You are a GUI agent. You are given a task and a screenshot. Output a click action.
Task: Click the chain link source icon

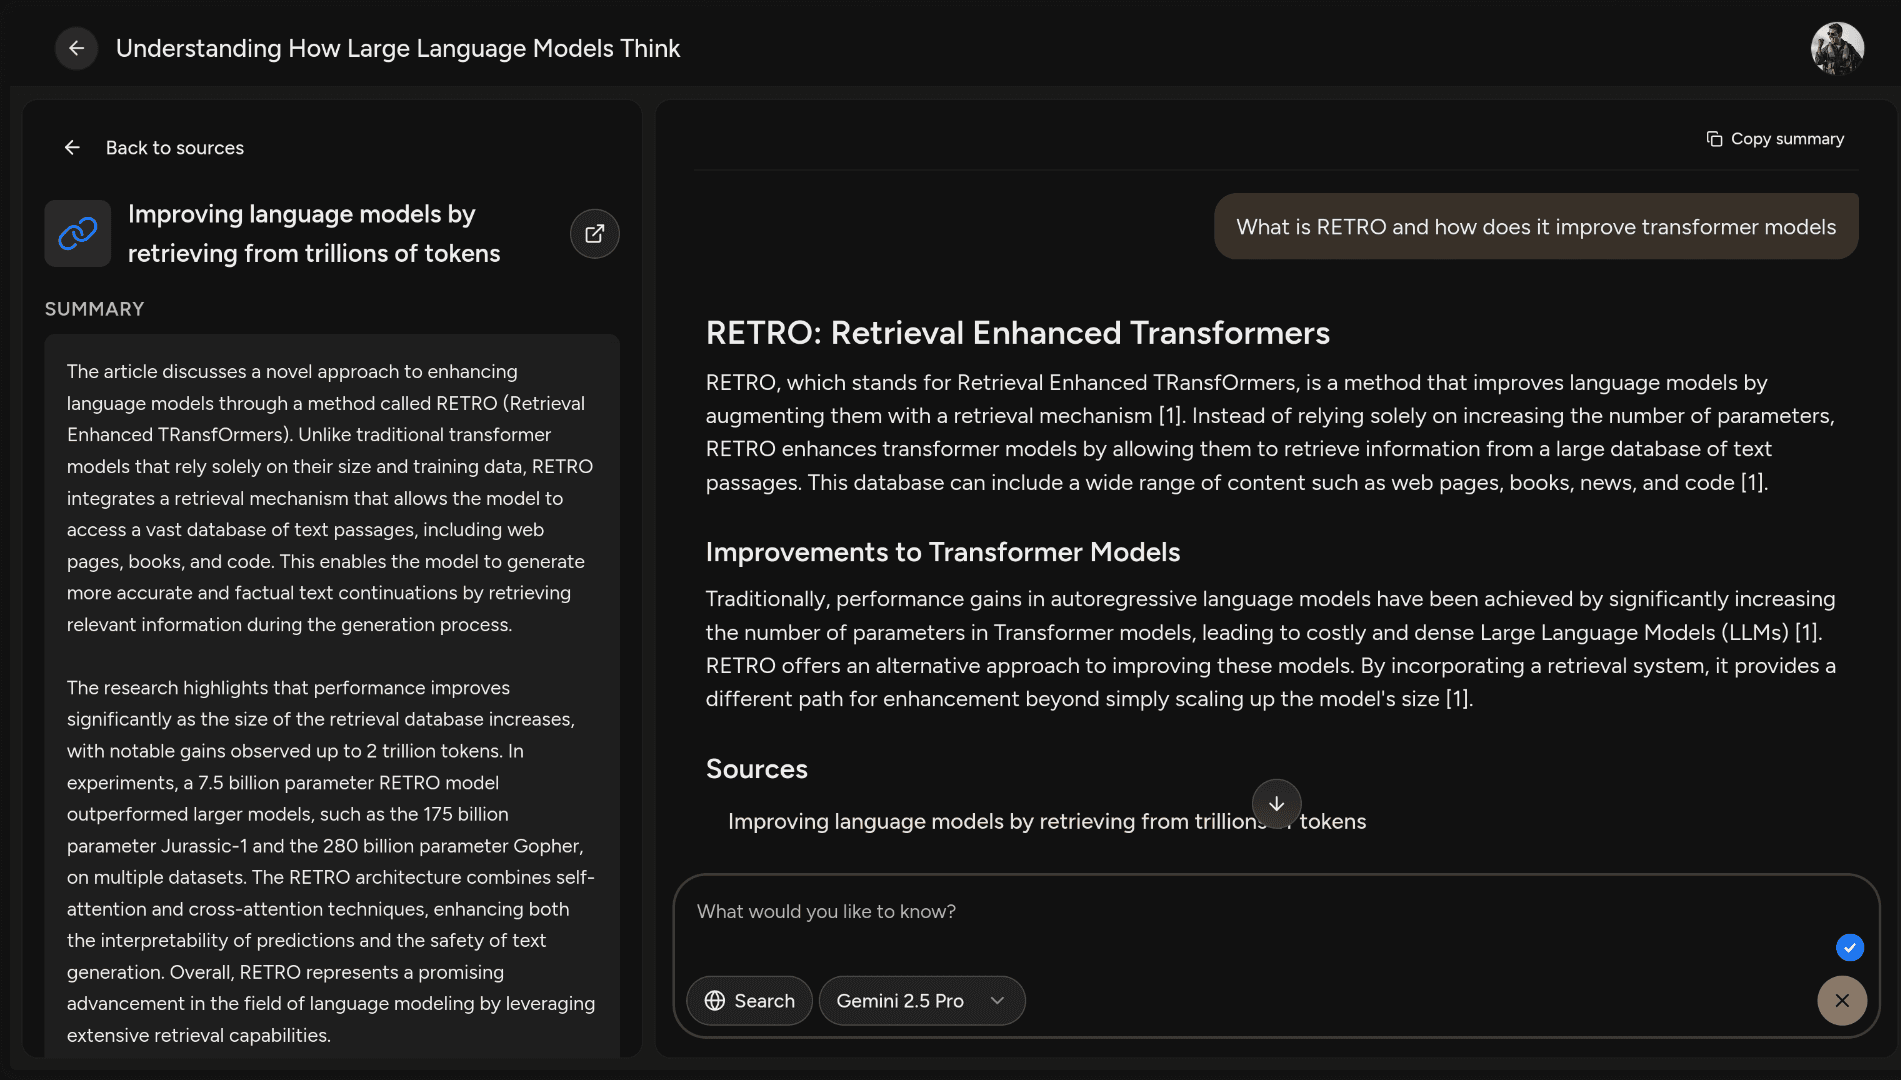click(x=78, y=234)
